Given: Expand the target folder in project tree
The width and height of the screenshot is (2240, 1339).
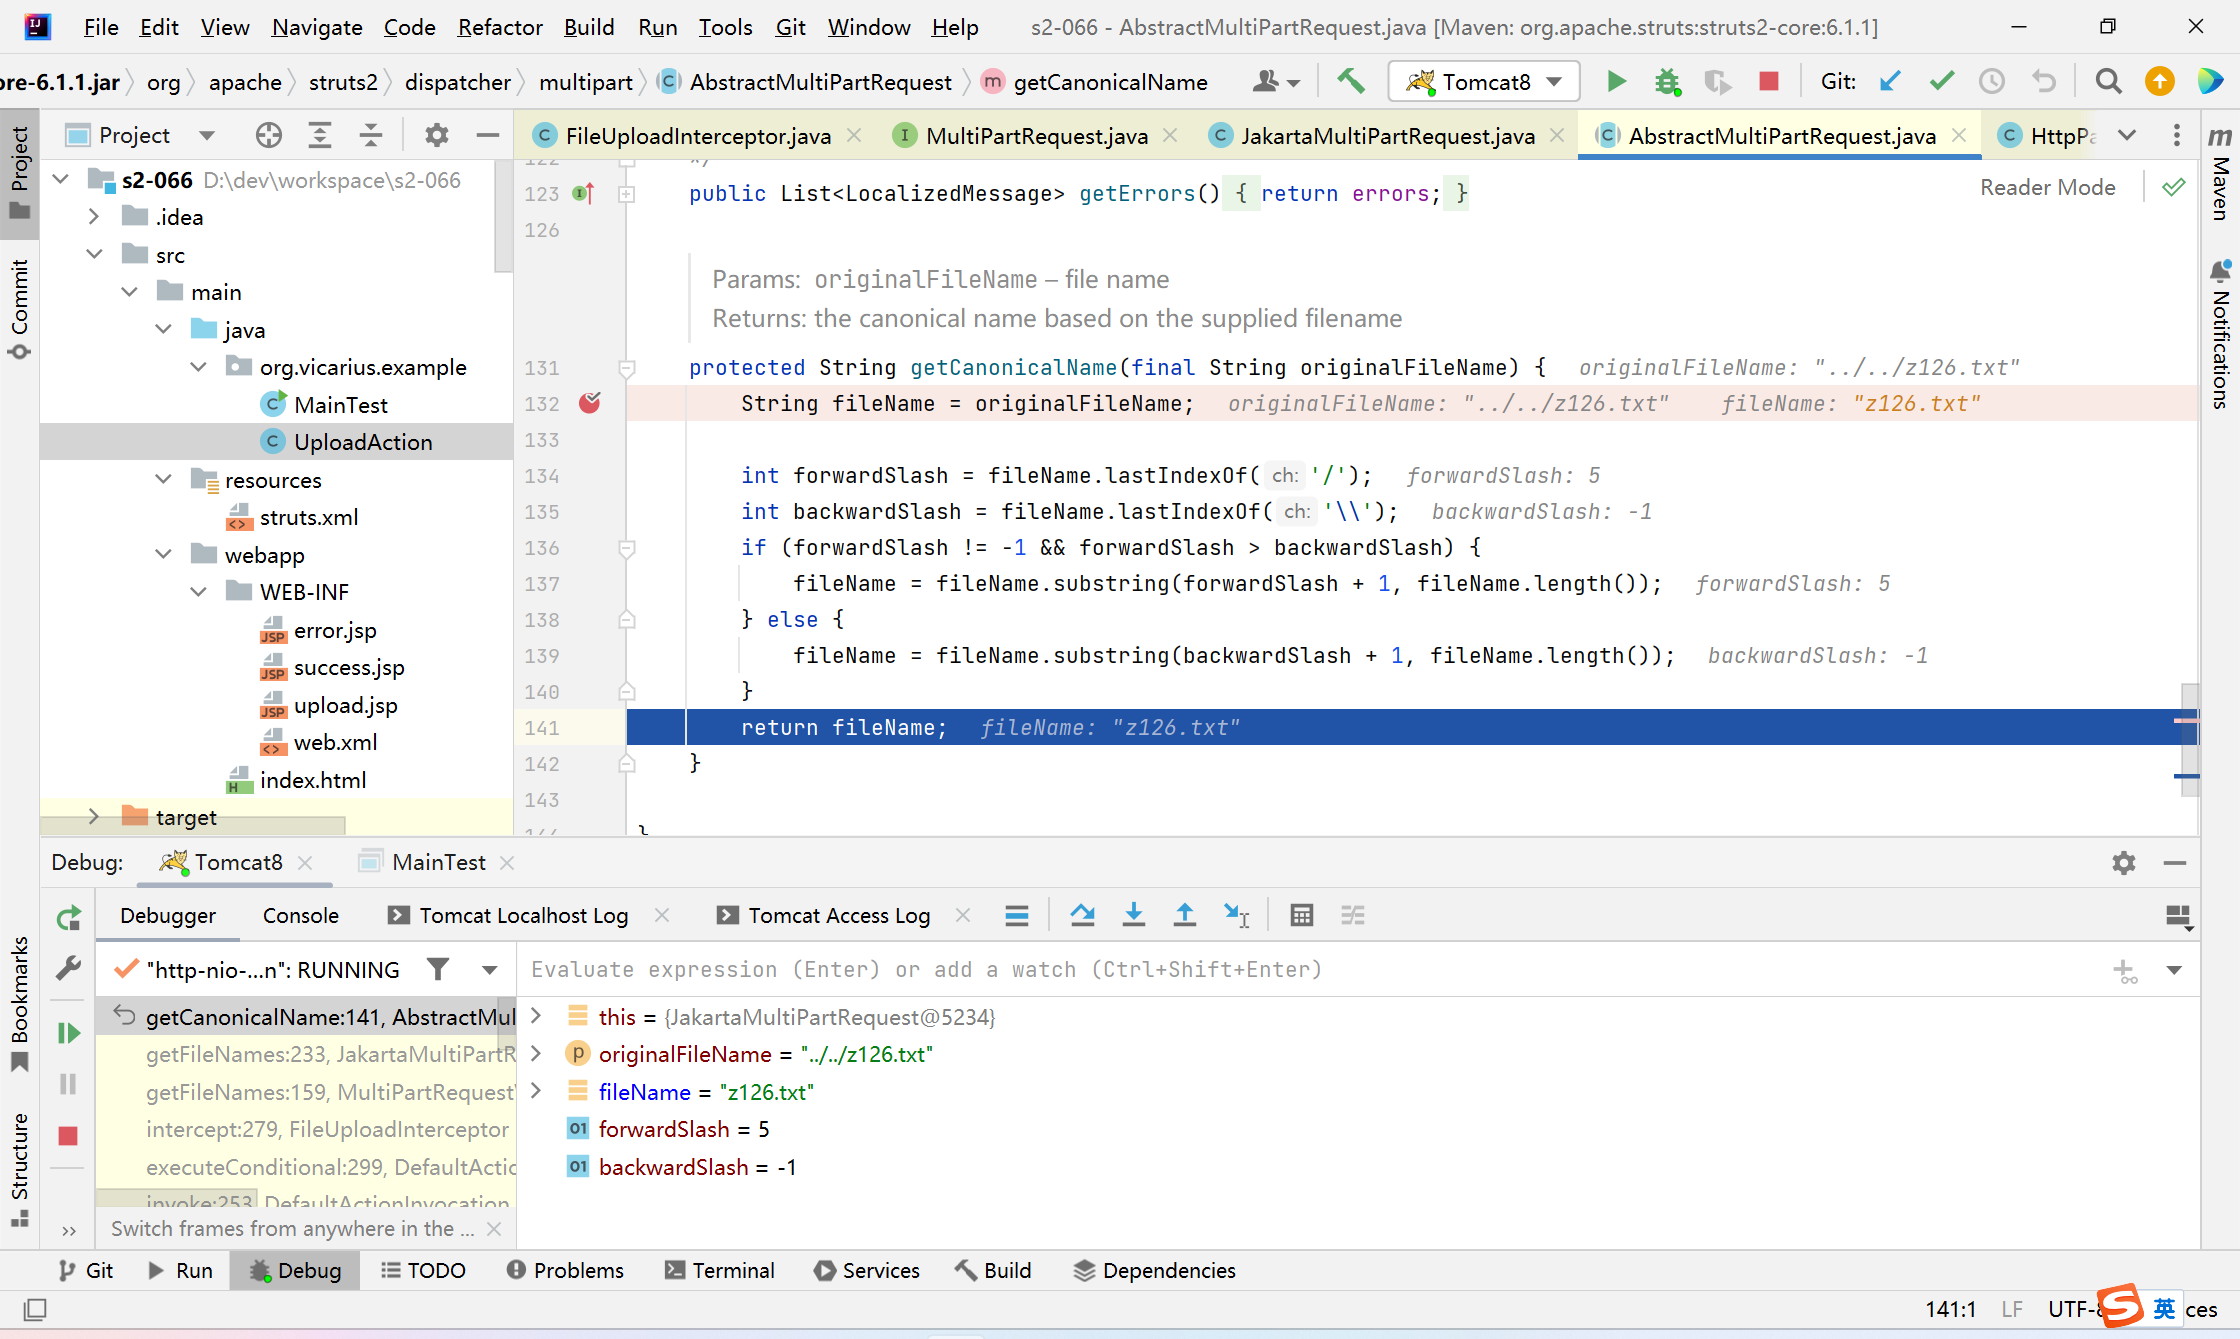Looking at the screenshot, I should tap(93, 817).
